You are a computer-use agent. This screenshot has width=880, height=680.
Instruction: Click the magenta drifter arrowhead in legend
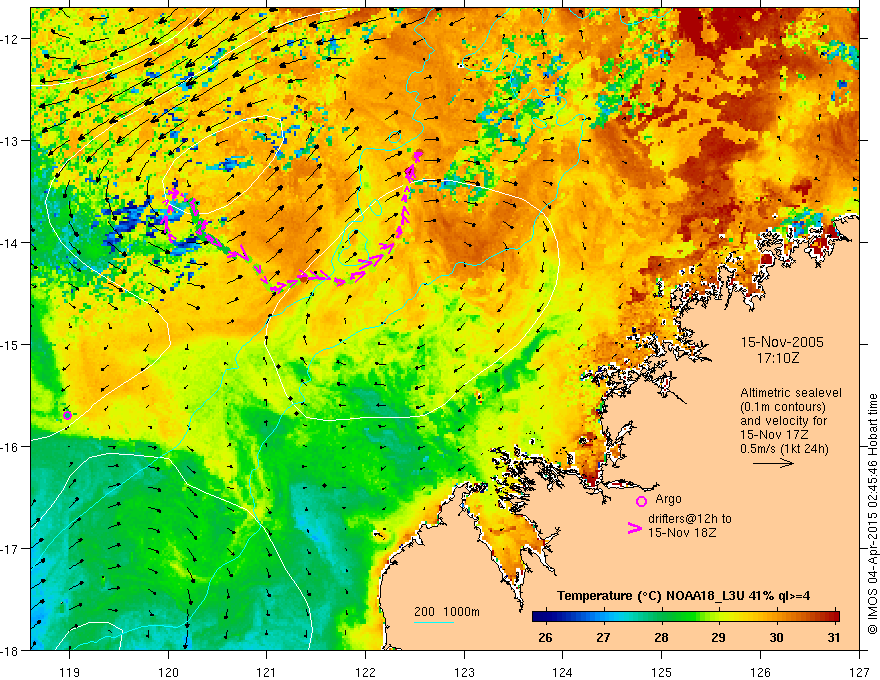[635, 528]
